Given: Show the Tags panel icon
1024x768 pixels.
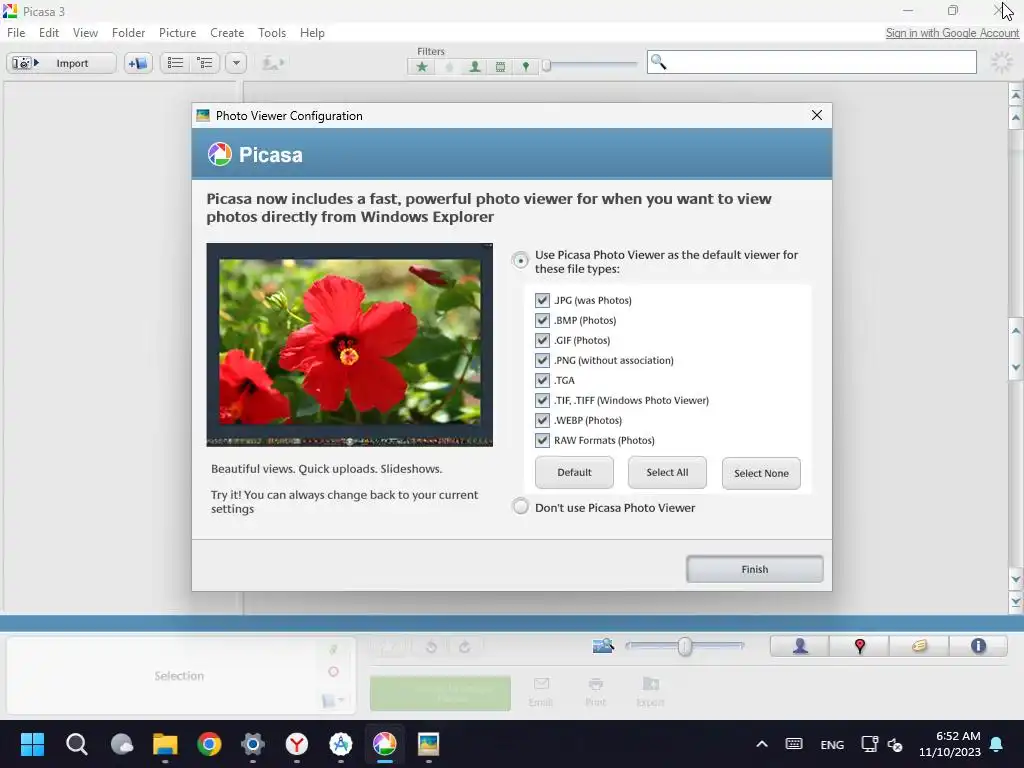Looking at the screenshot, I should tap(919, 646).
